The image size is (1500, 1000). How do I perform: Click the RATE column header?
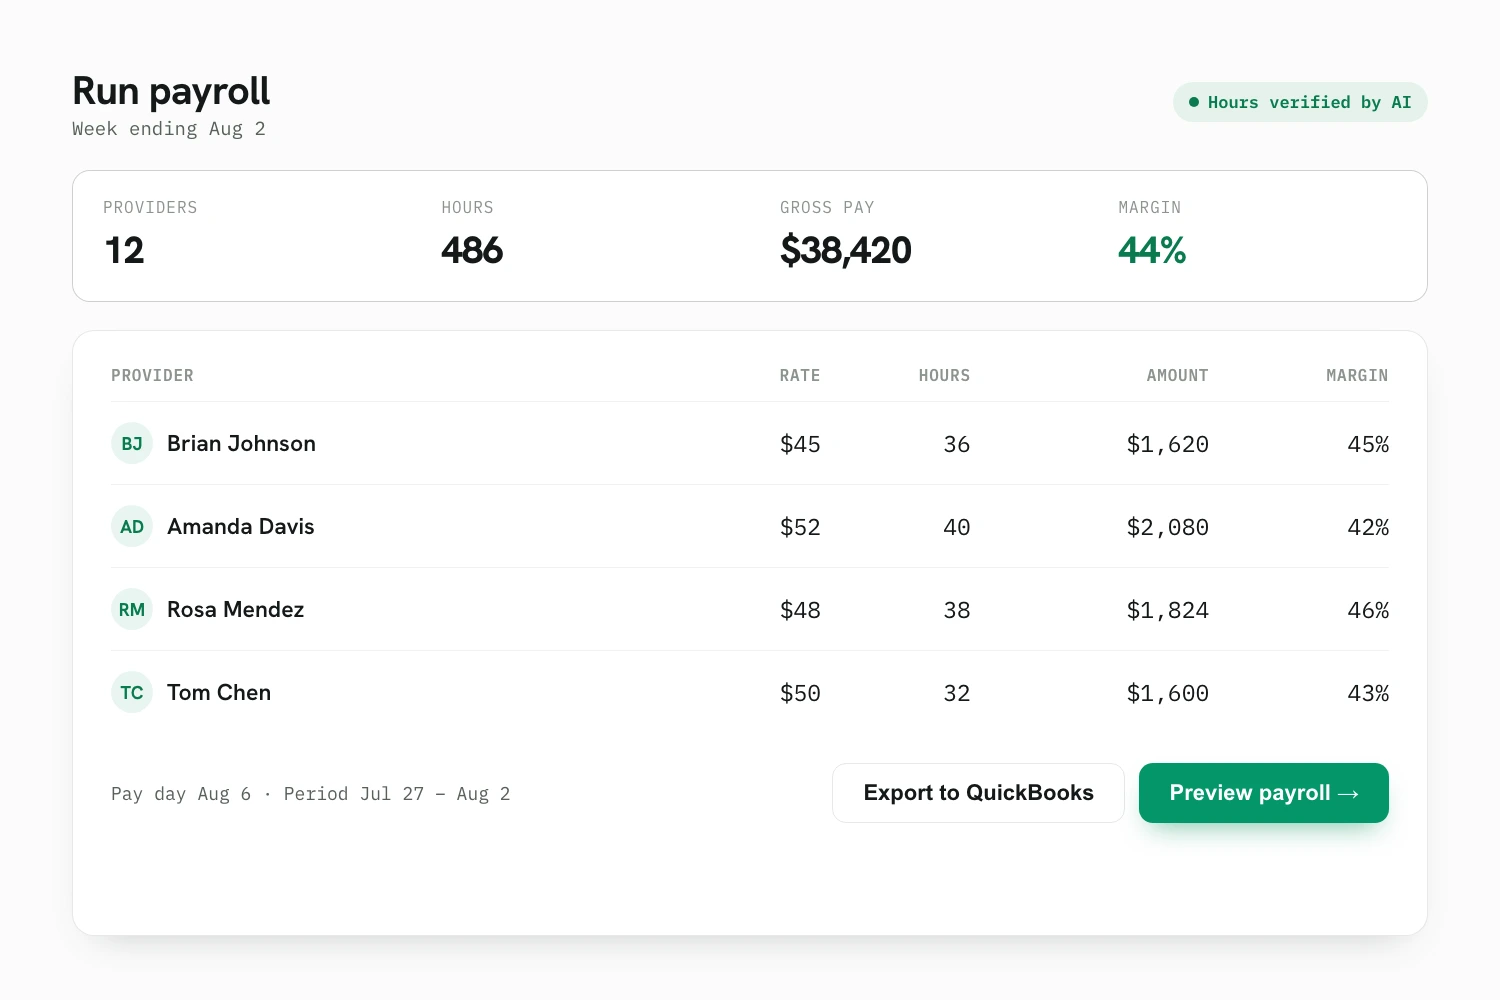click(x=800, y=375)
